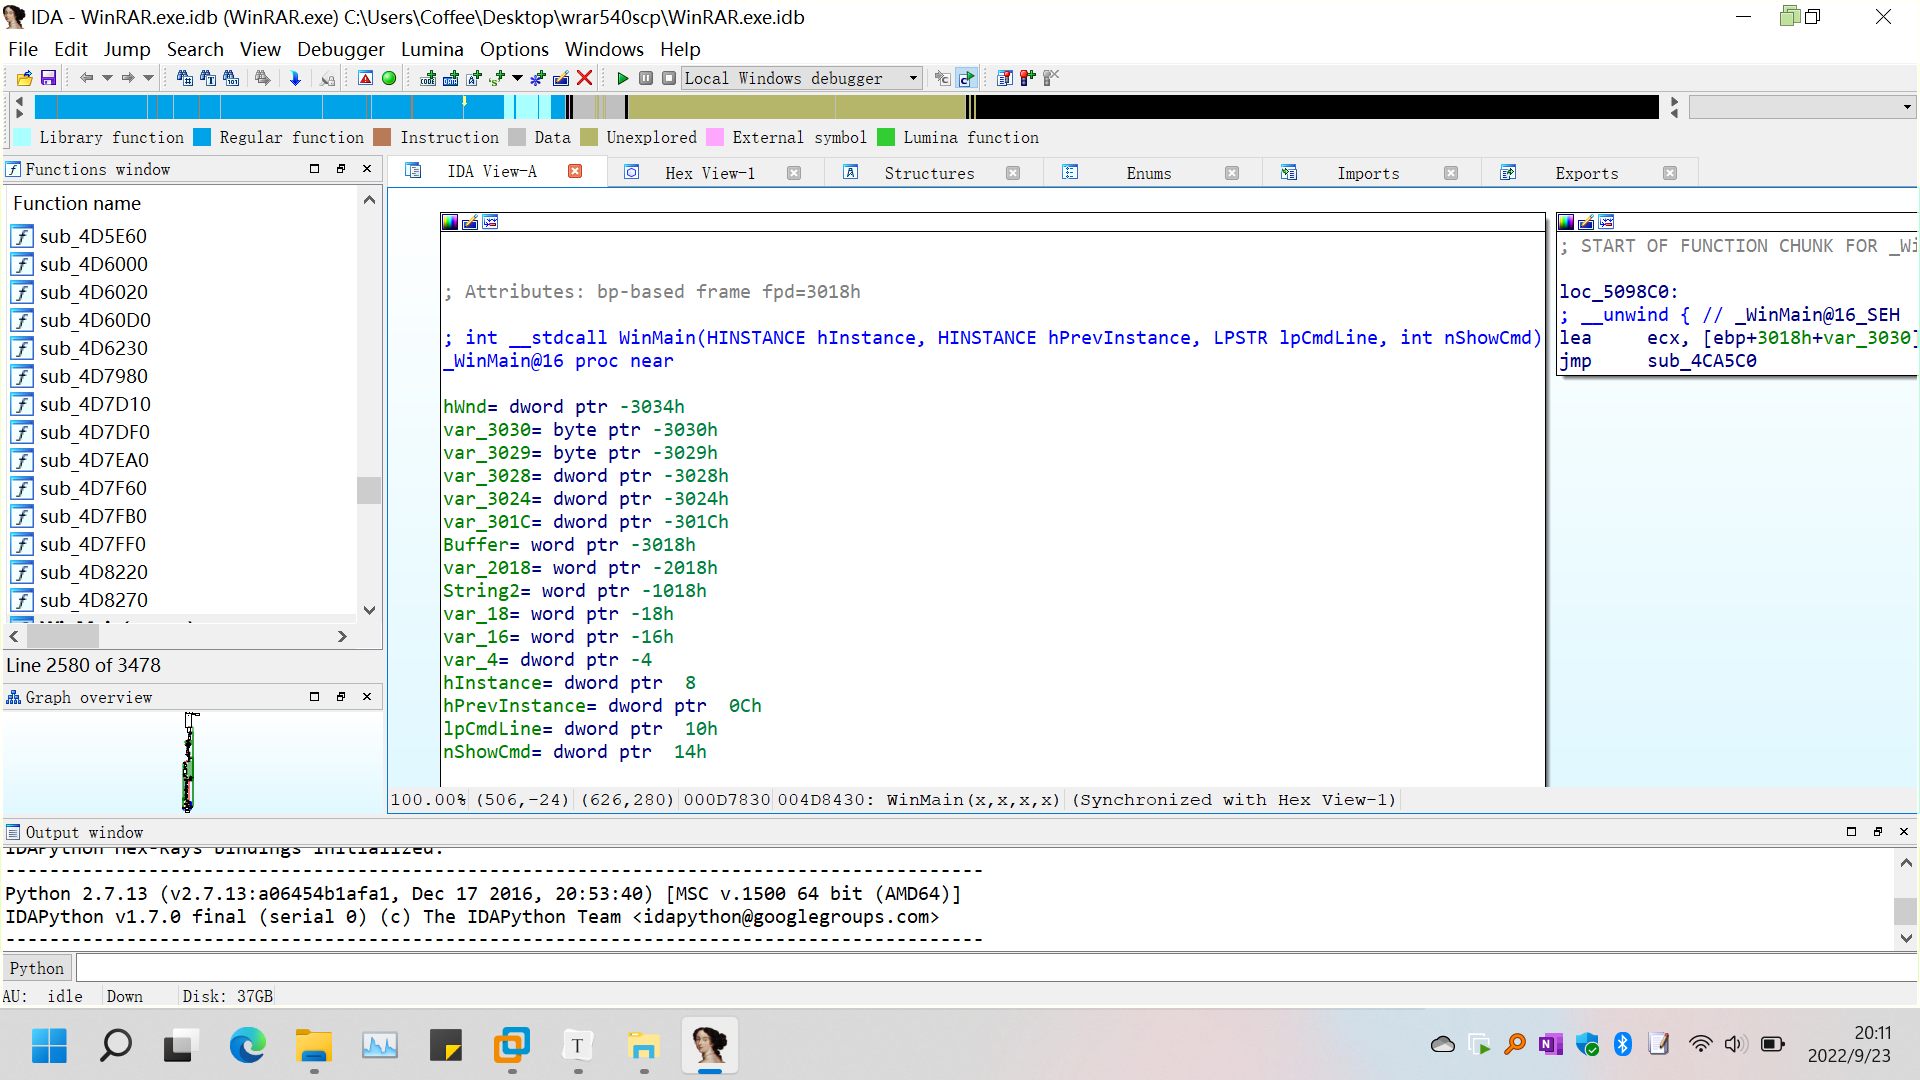
Task: Click the Save database icon
Action: [x=48, y=78]
